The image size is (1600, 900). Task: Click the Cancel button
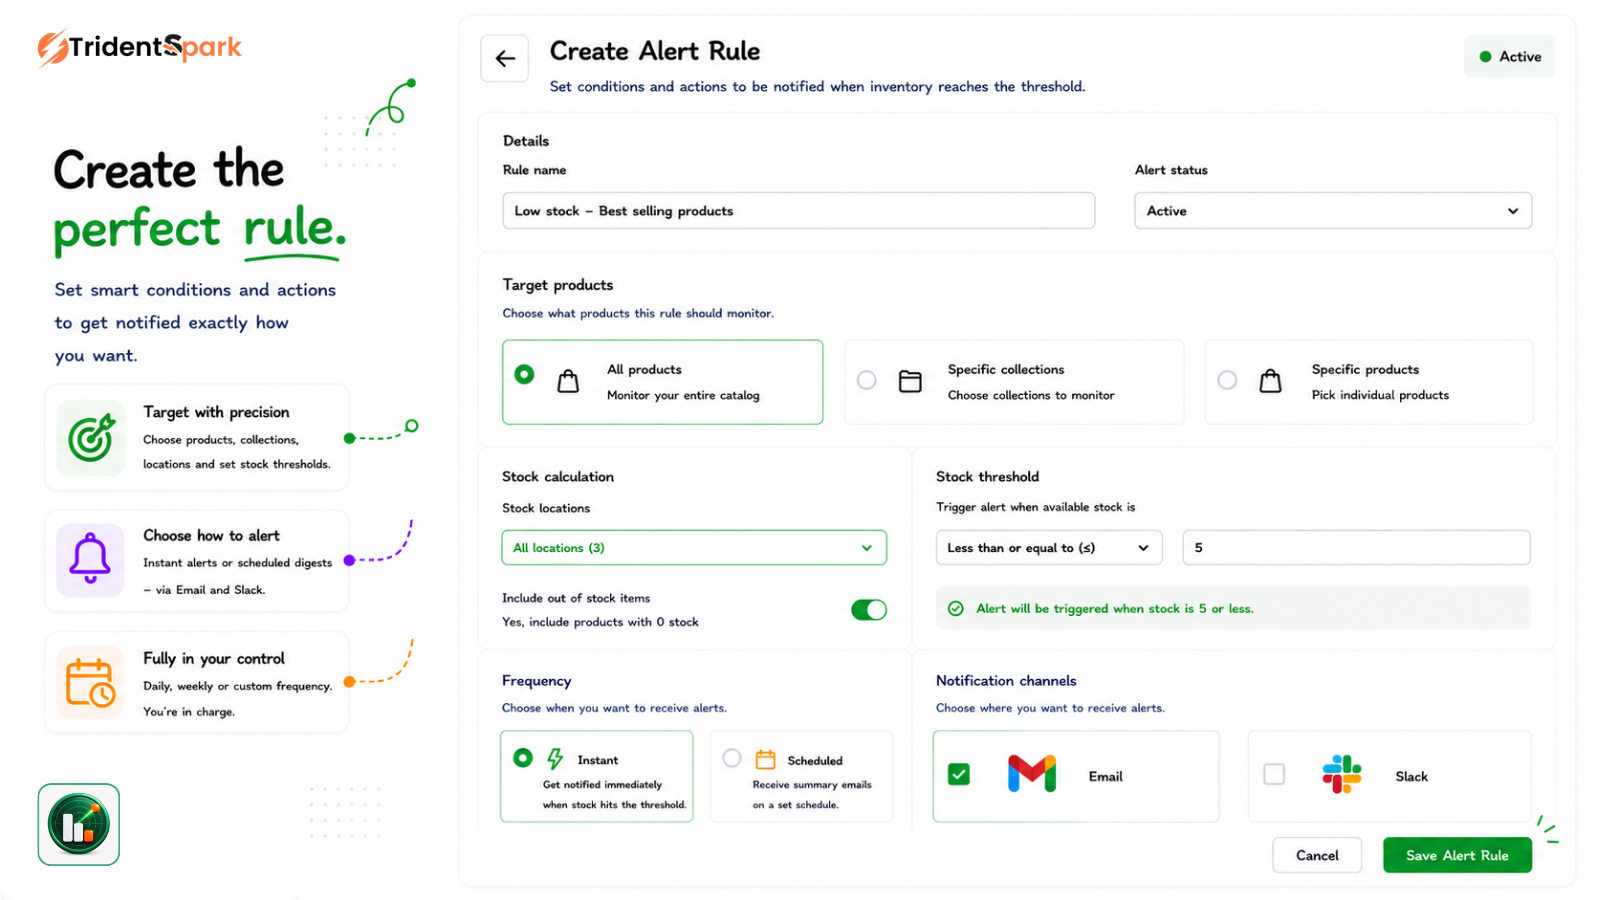tap(1317, 855)
